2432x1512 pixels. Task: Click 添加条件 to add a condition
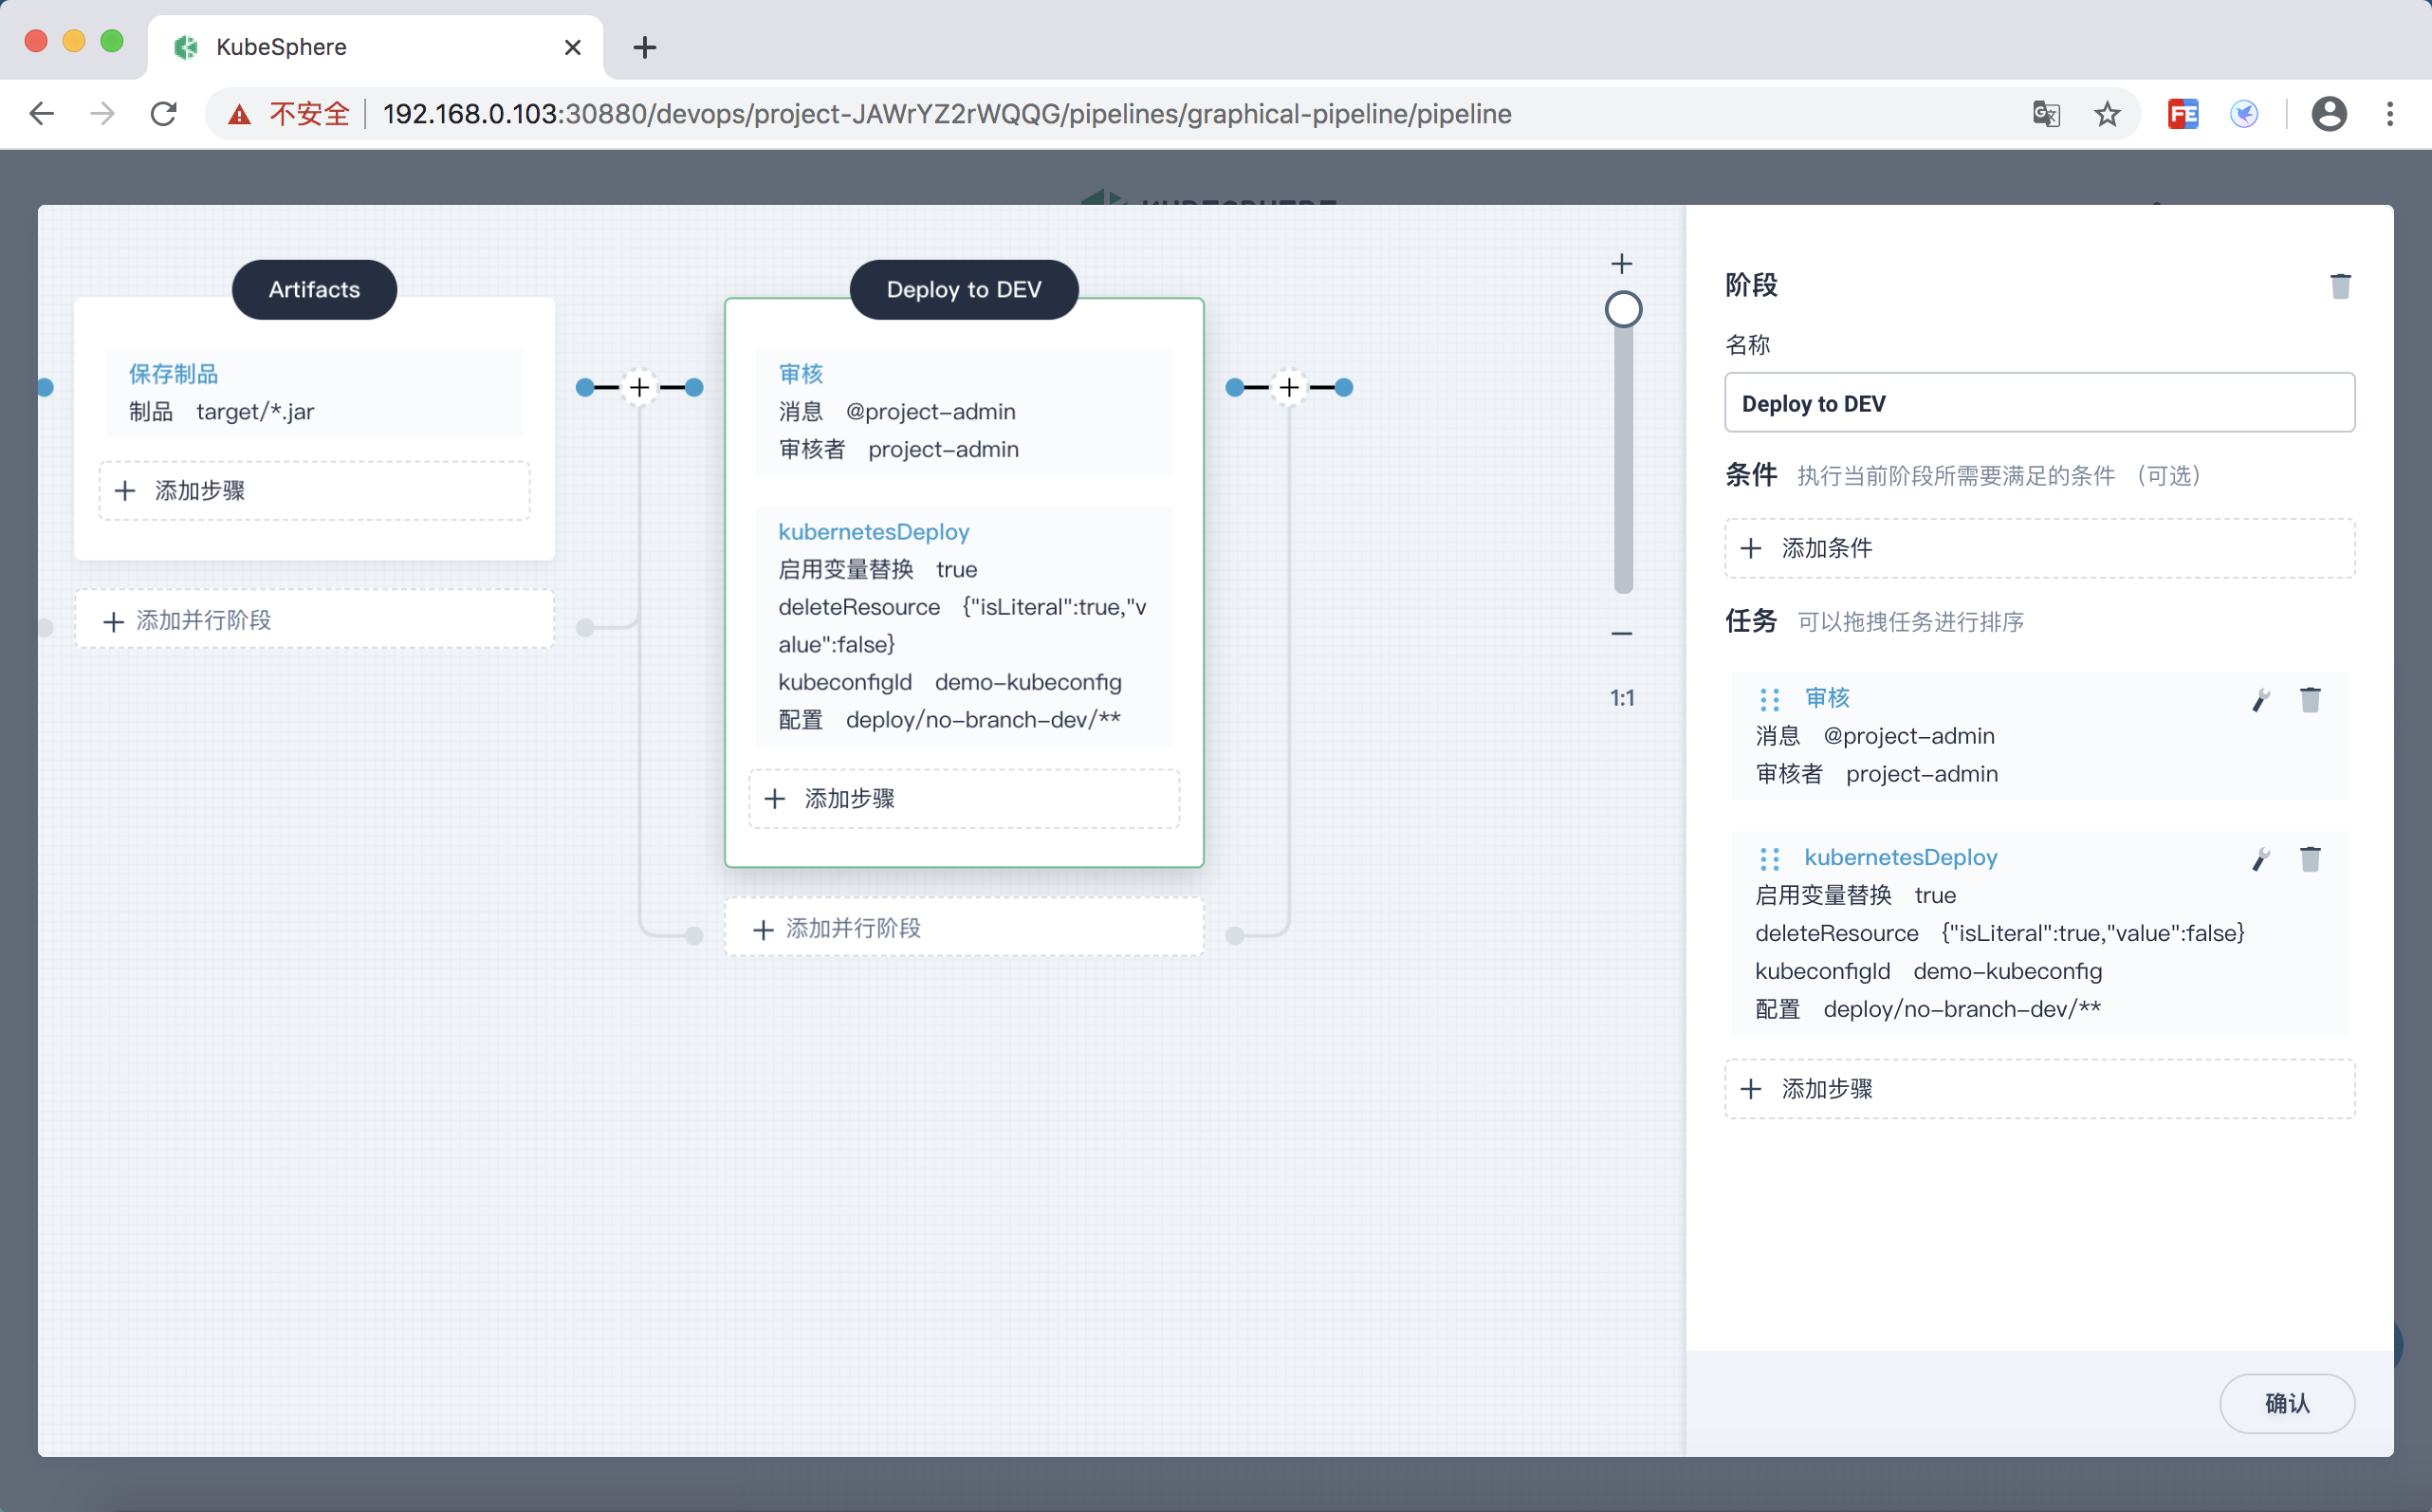[x=2038, y=548]
